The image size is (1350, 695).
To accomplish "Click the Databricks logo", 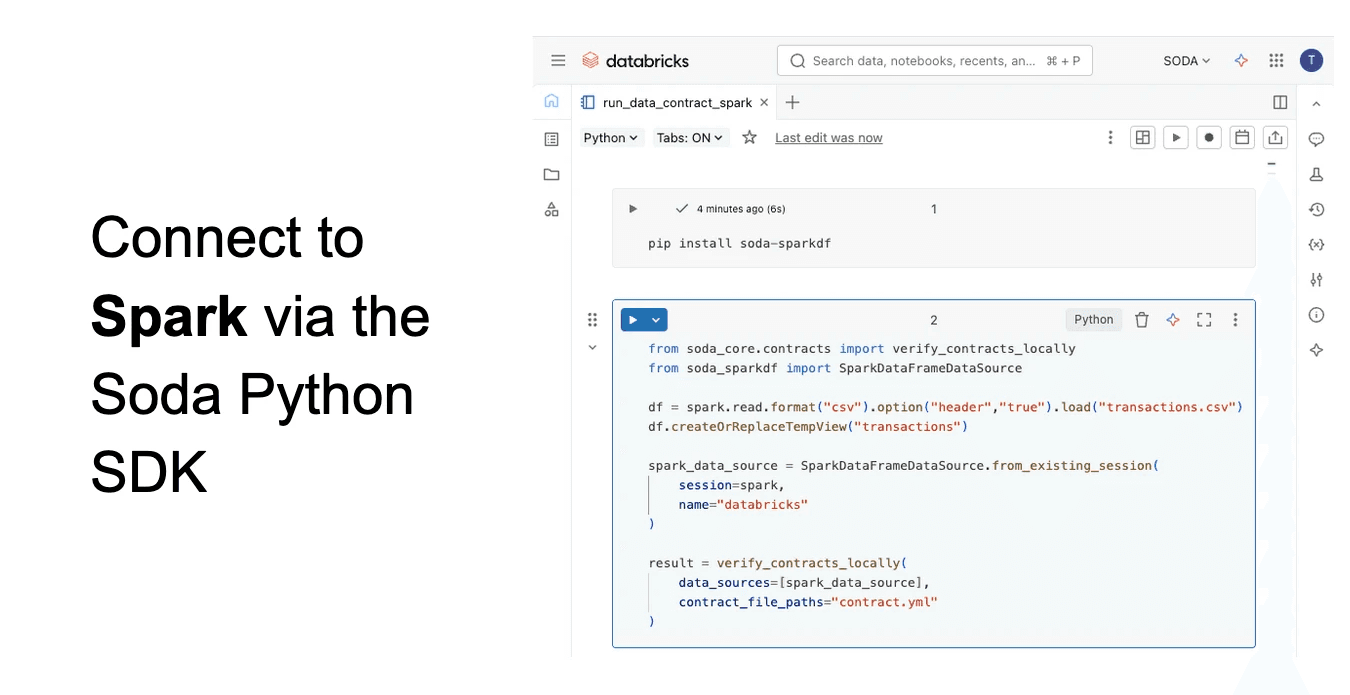I will pyautogui.click(x=635, y=60).
